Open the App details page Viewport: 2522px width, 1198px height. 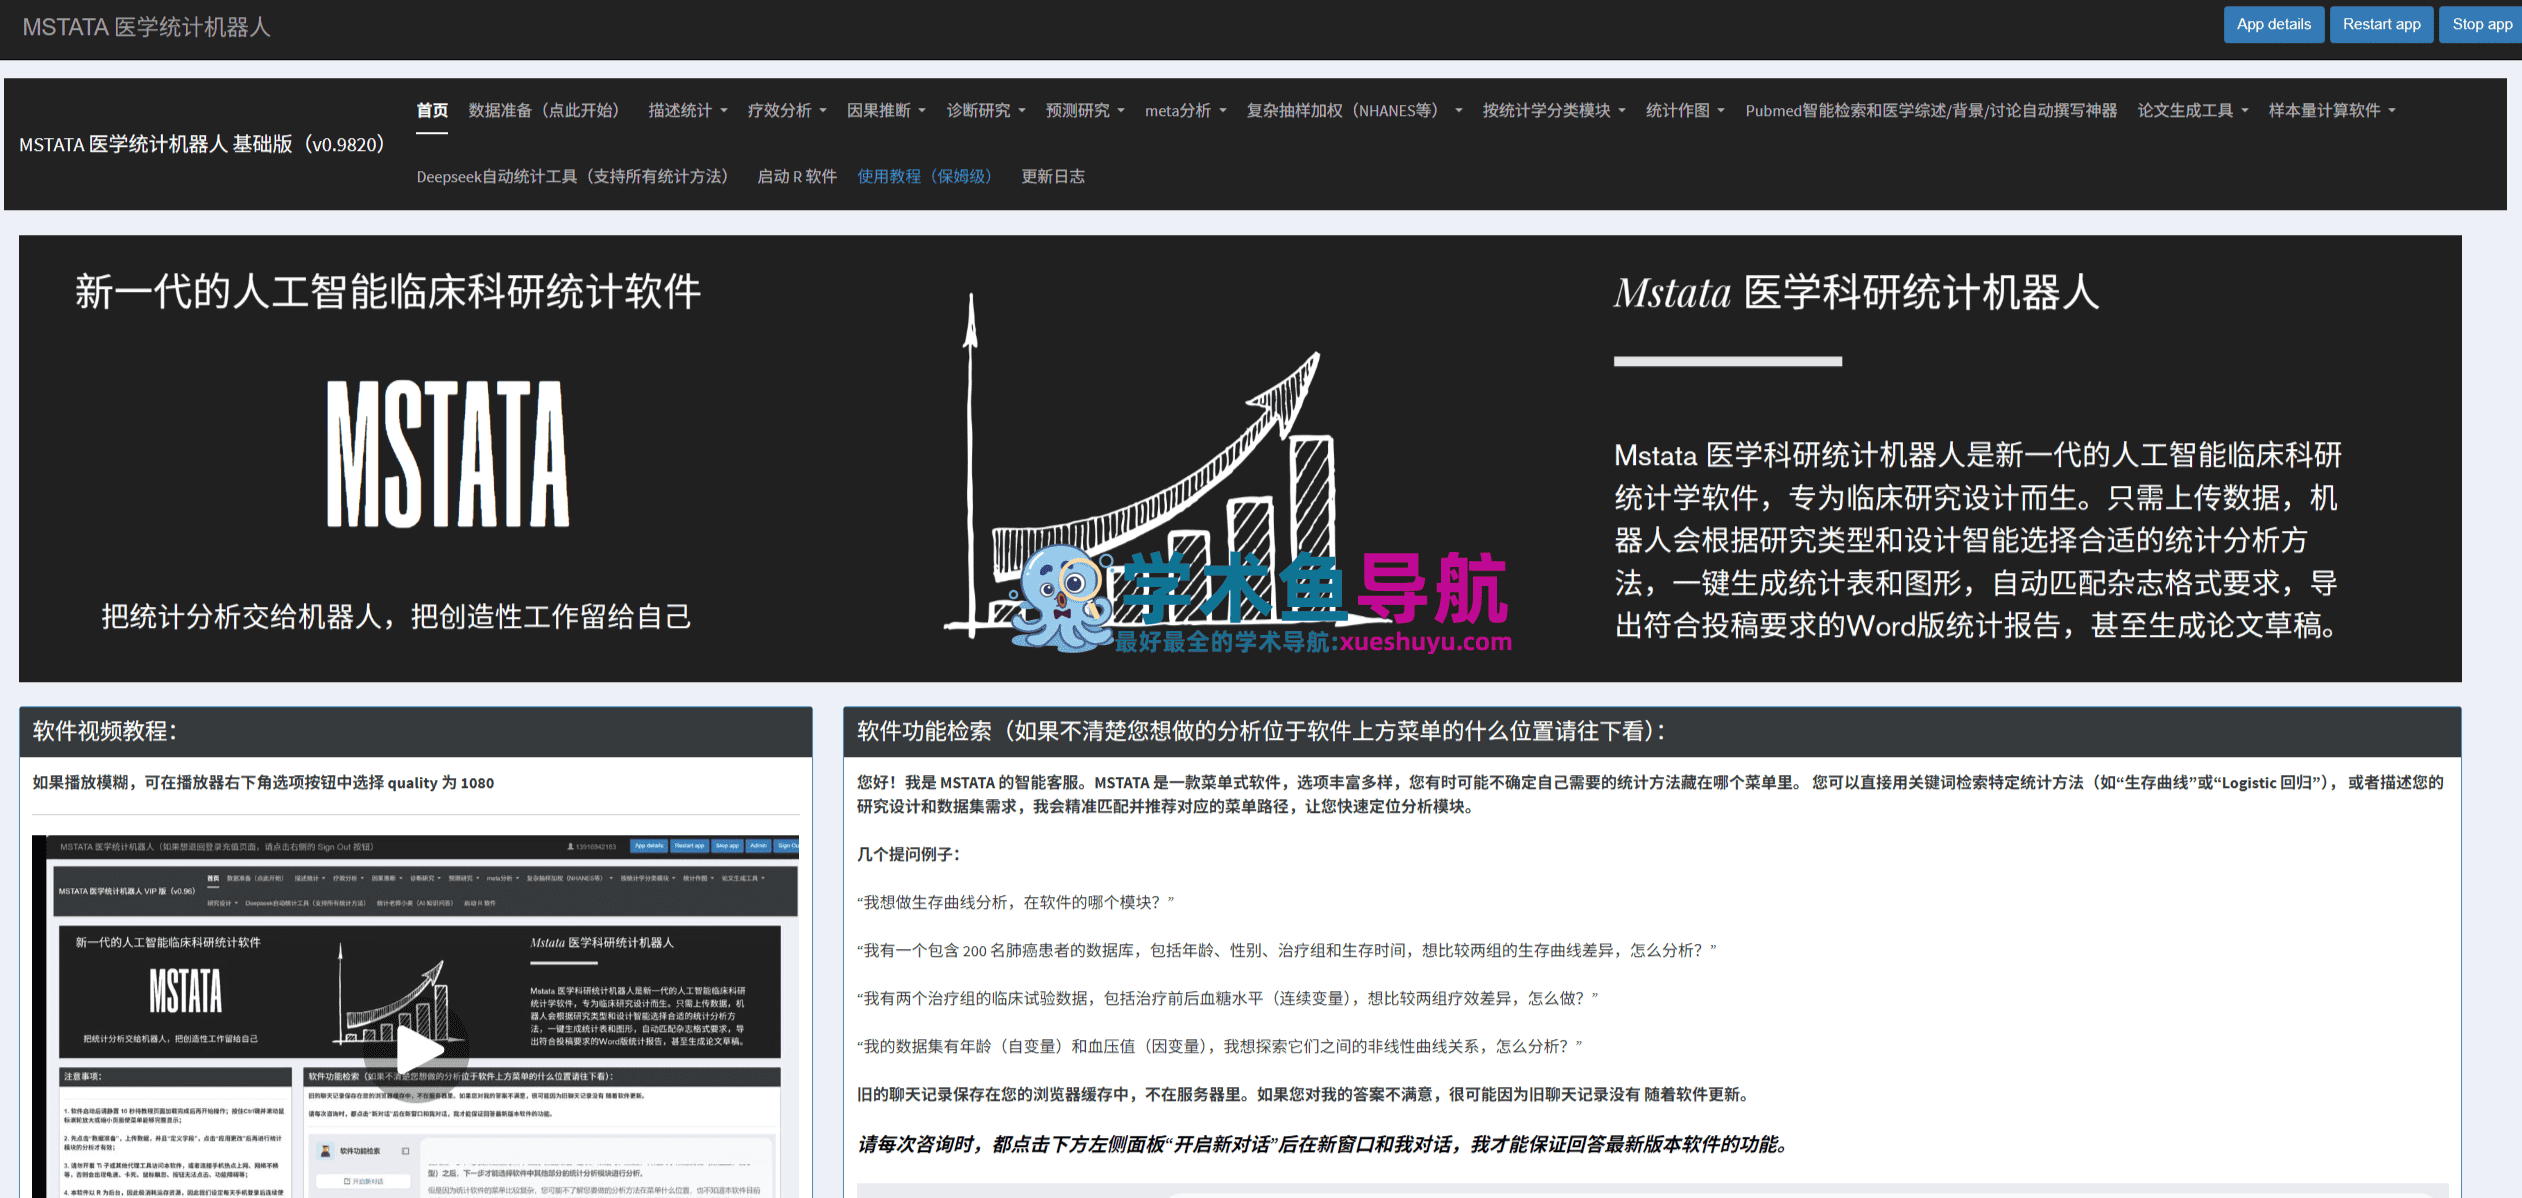pos(2273,25)
